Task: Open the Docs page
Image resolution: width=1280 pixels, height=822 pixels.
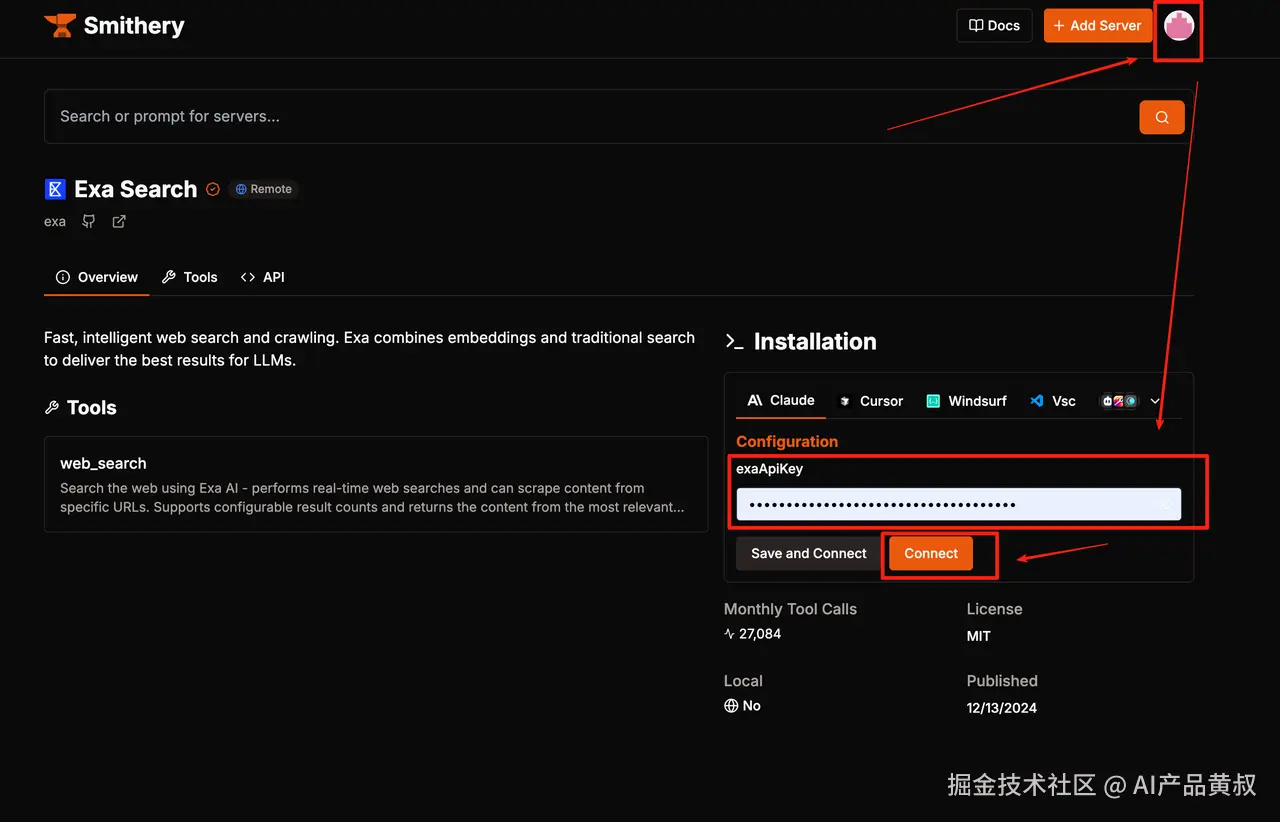Action: point(994,26)
